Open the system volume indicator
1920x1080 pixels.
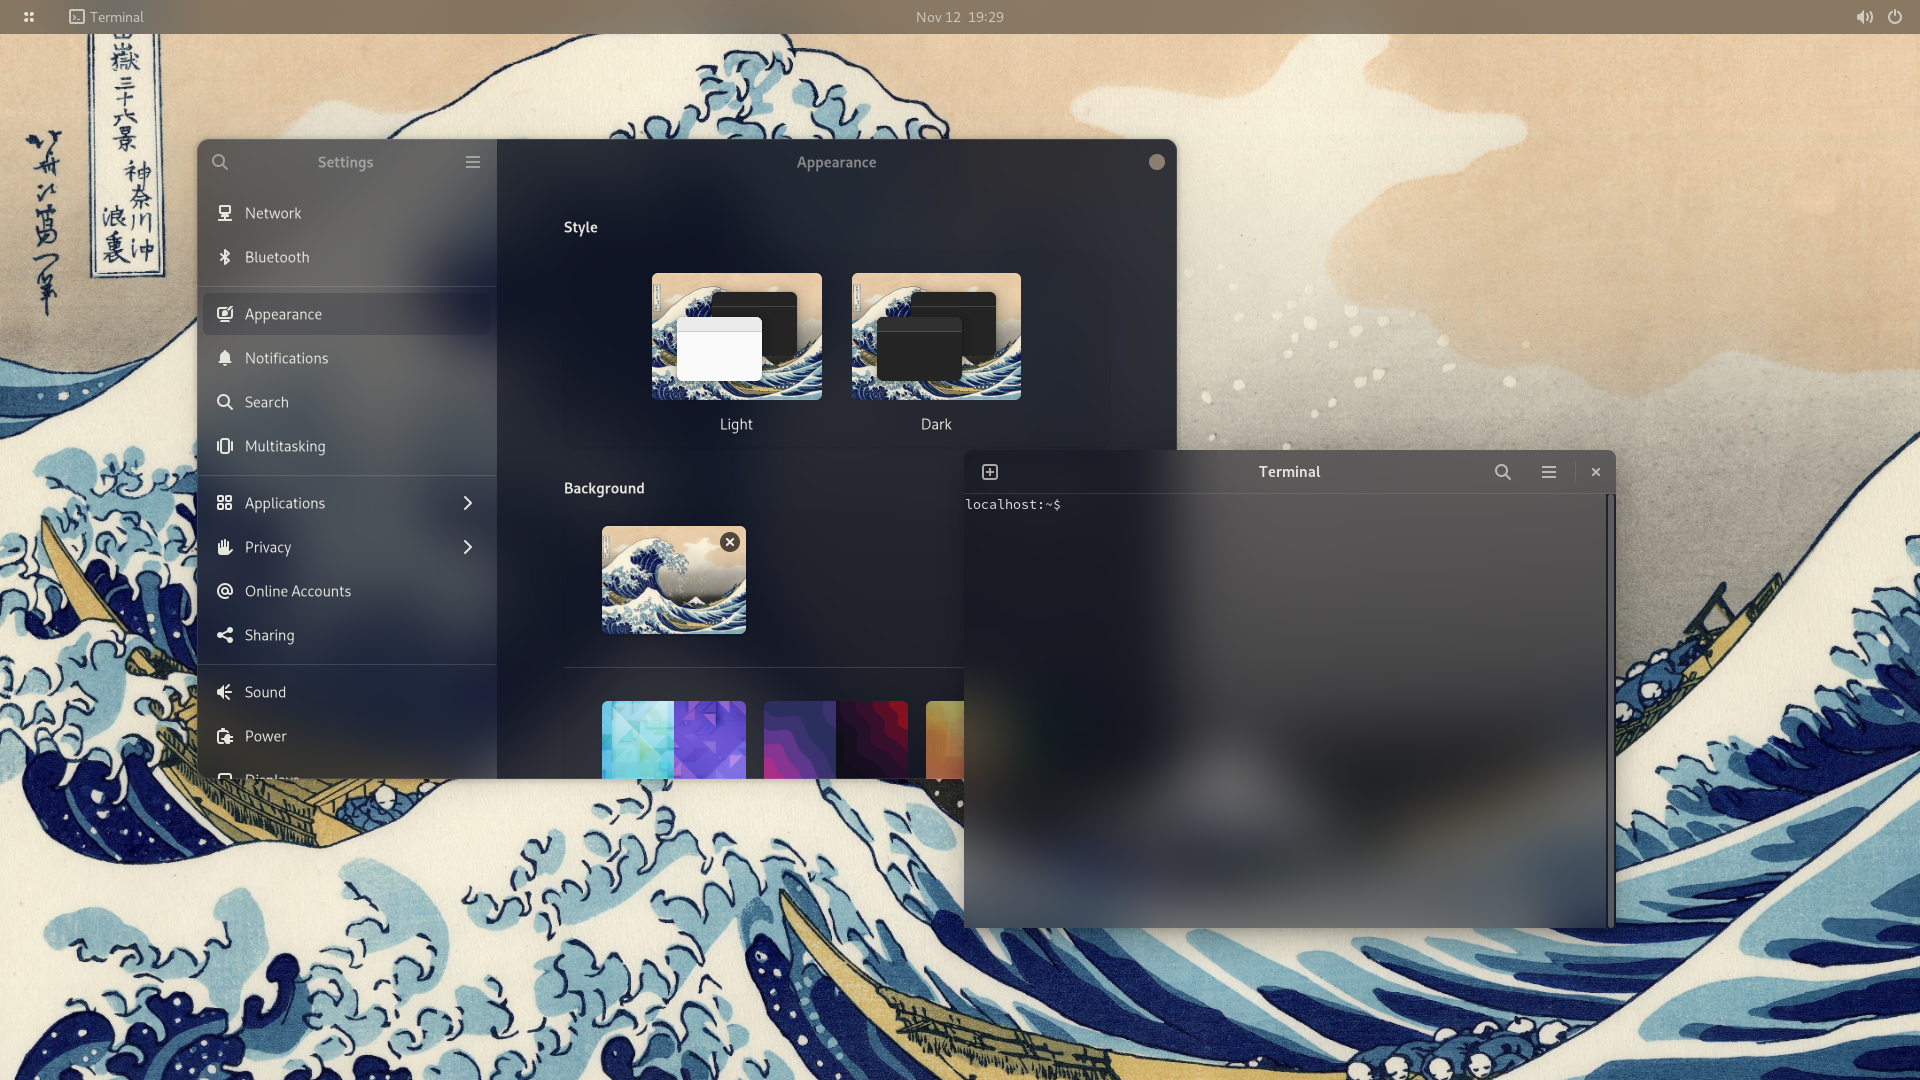[x=1865, y=17]
